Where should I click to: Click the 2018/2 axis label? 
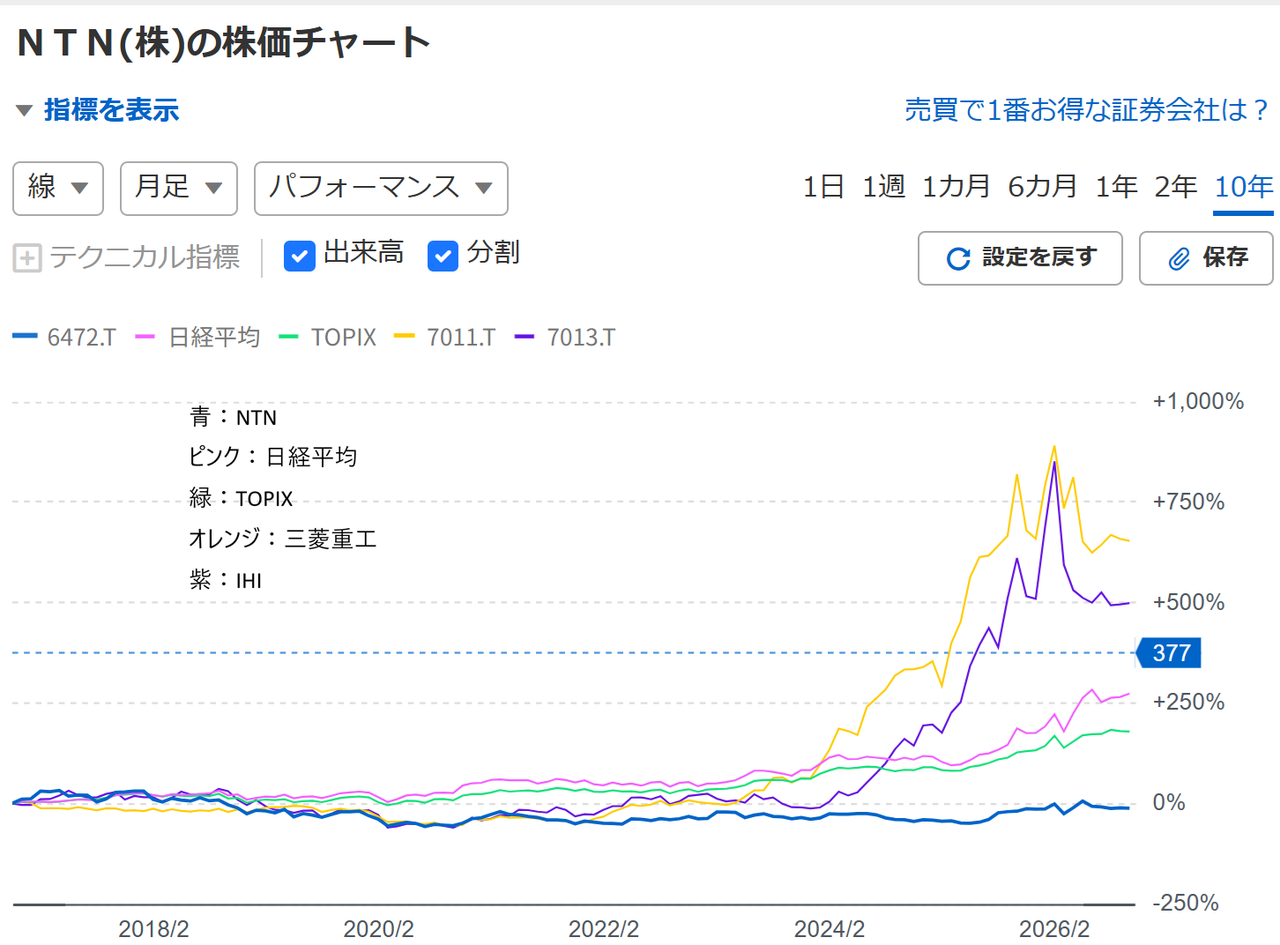[x=153, y=927]
